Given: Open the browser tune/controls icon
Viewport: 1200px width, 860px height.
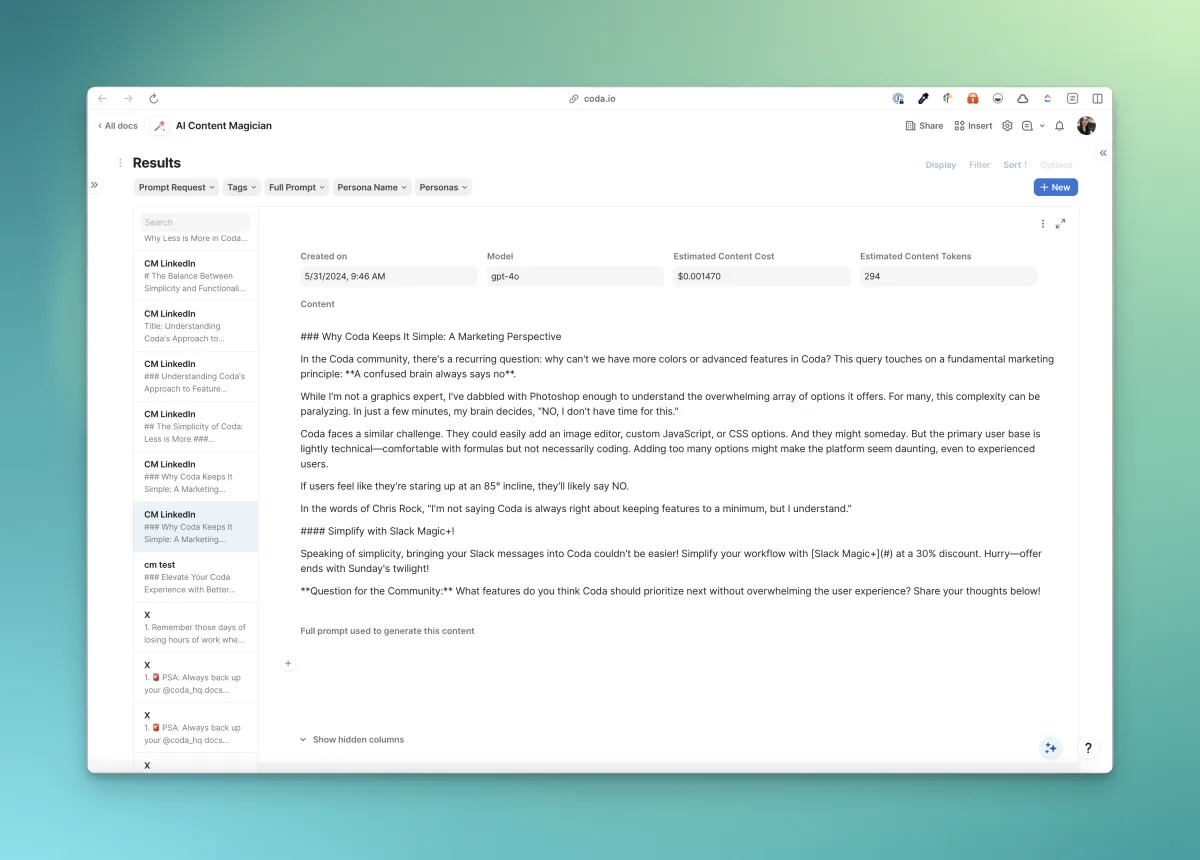Looking at the screenshot, I should 1072,99.
